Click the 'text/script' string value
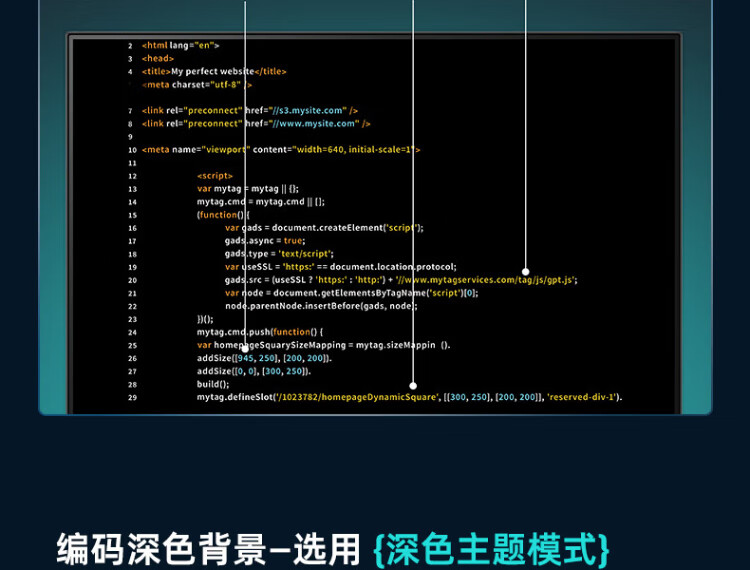Screen dimensions: 750x570 click(303, 254)
